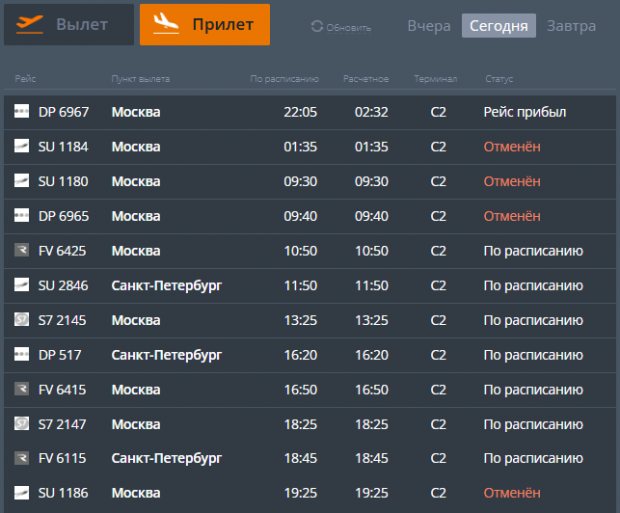The image size is (620, 513).
Task: Click Санкт-Петербург origin for SU 2846
Action: coord(167,286)
